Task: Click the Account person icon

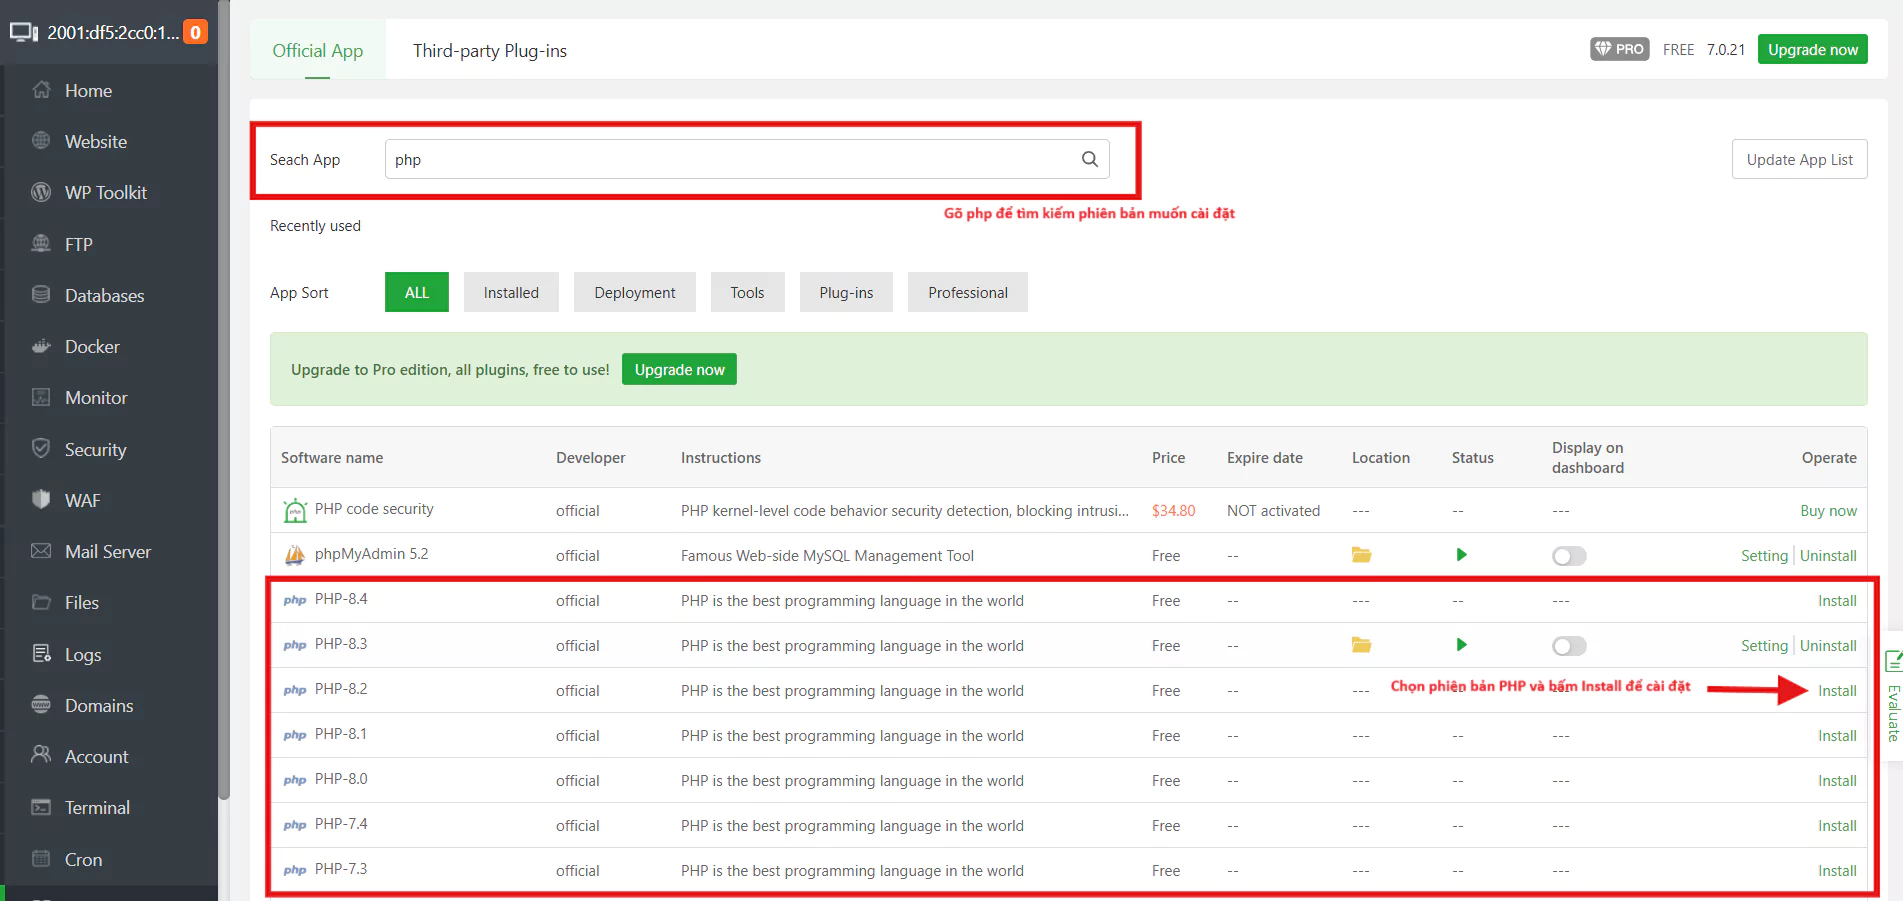Action: pos(41,756)
